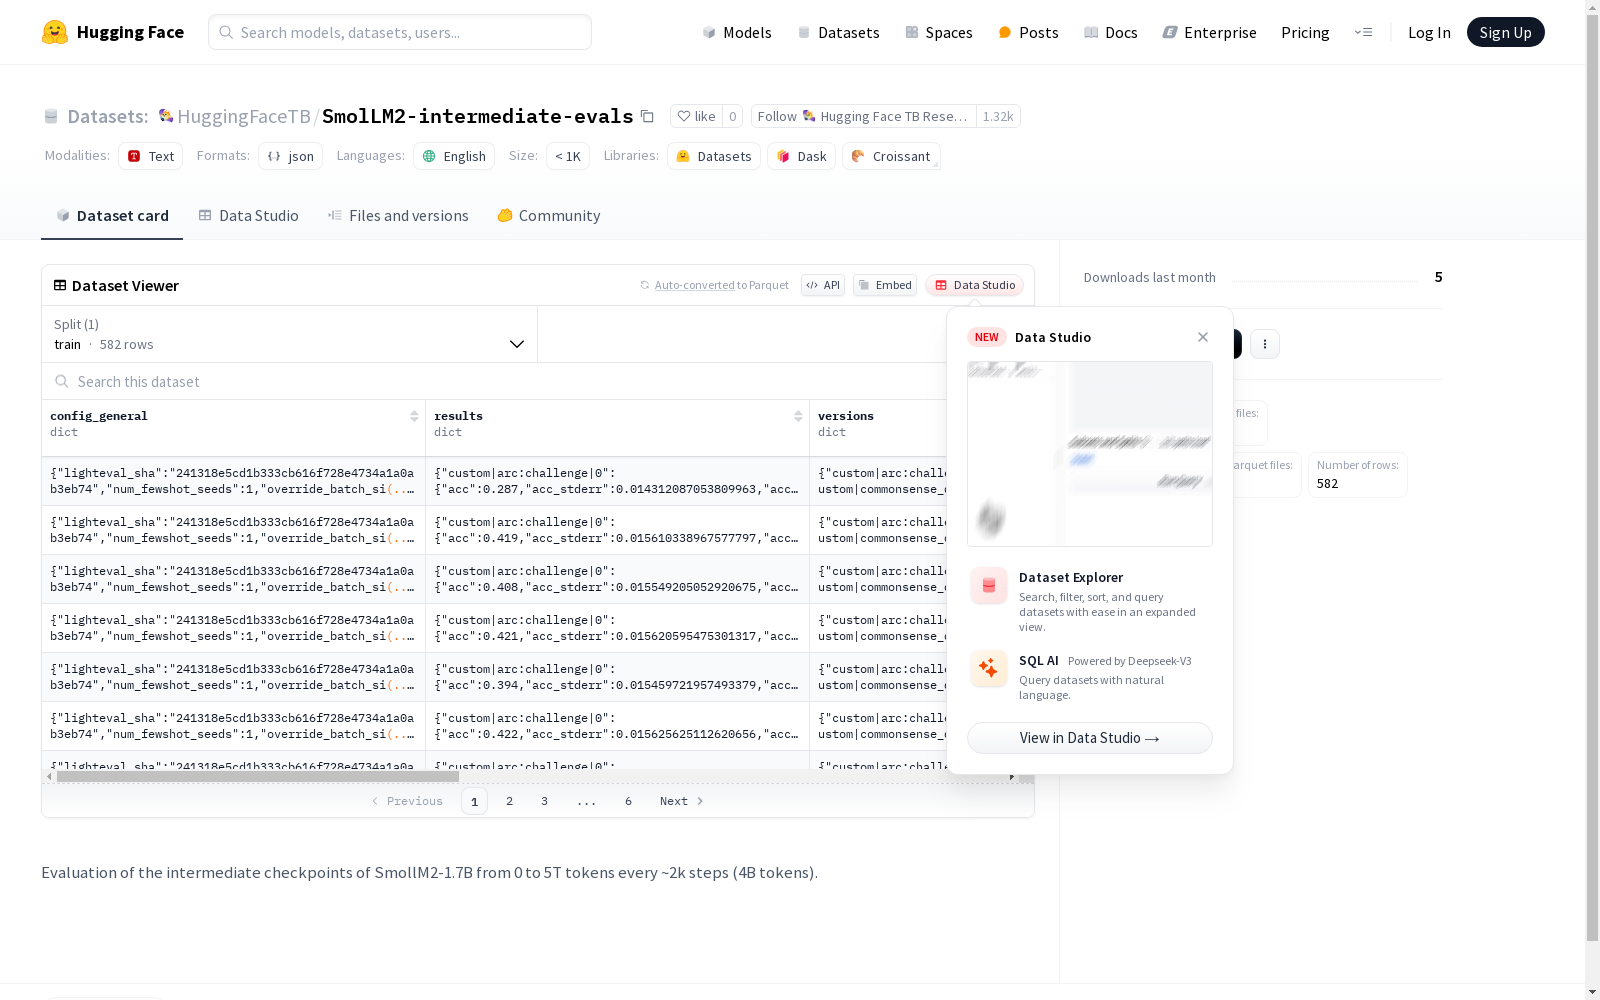Click the results cell with acc 0.421
The height and width of the screenshot is (1000, 1600).
[x=617, y=628]
